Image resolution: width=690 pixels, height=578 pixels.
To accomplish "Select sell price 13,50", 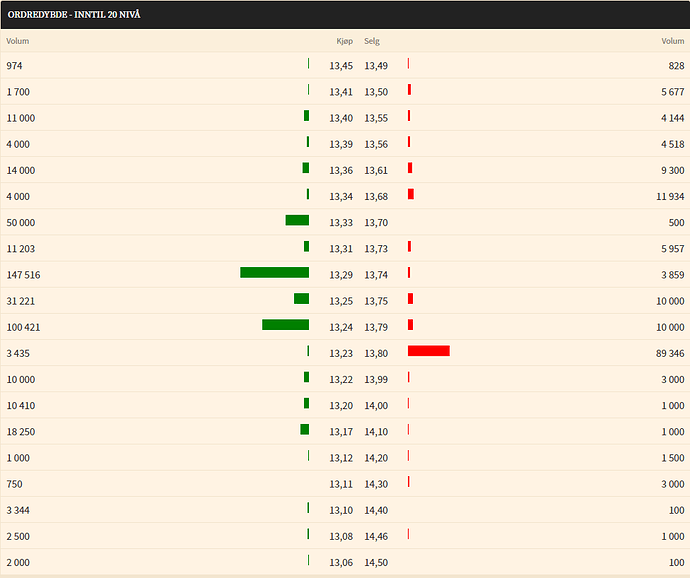I will tap(376, 92).
